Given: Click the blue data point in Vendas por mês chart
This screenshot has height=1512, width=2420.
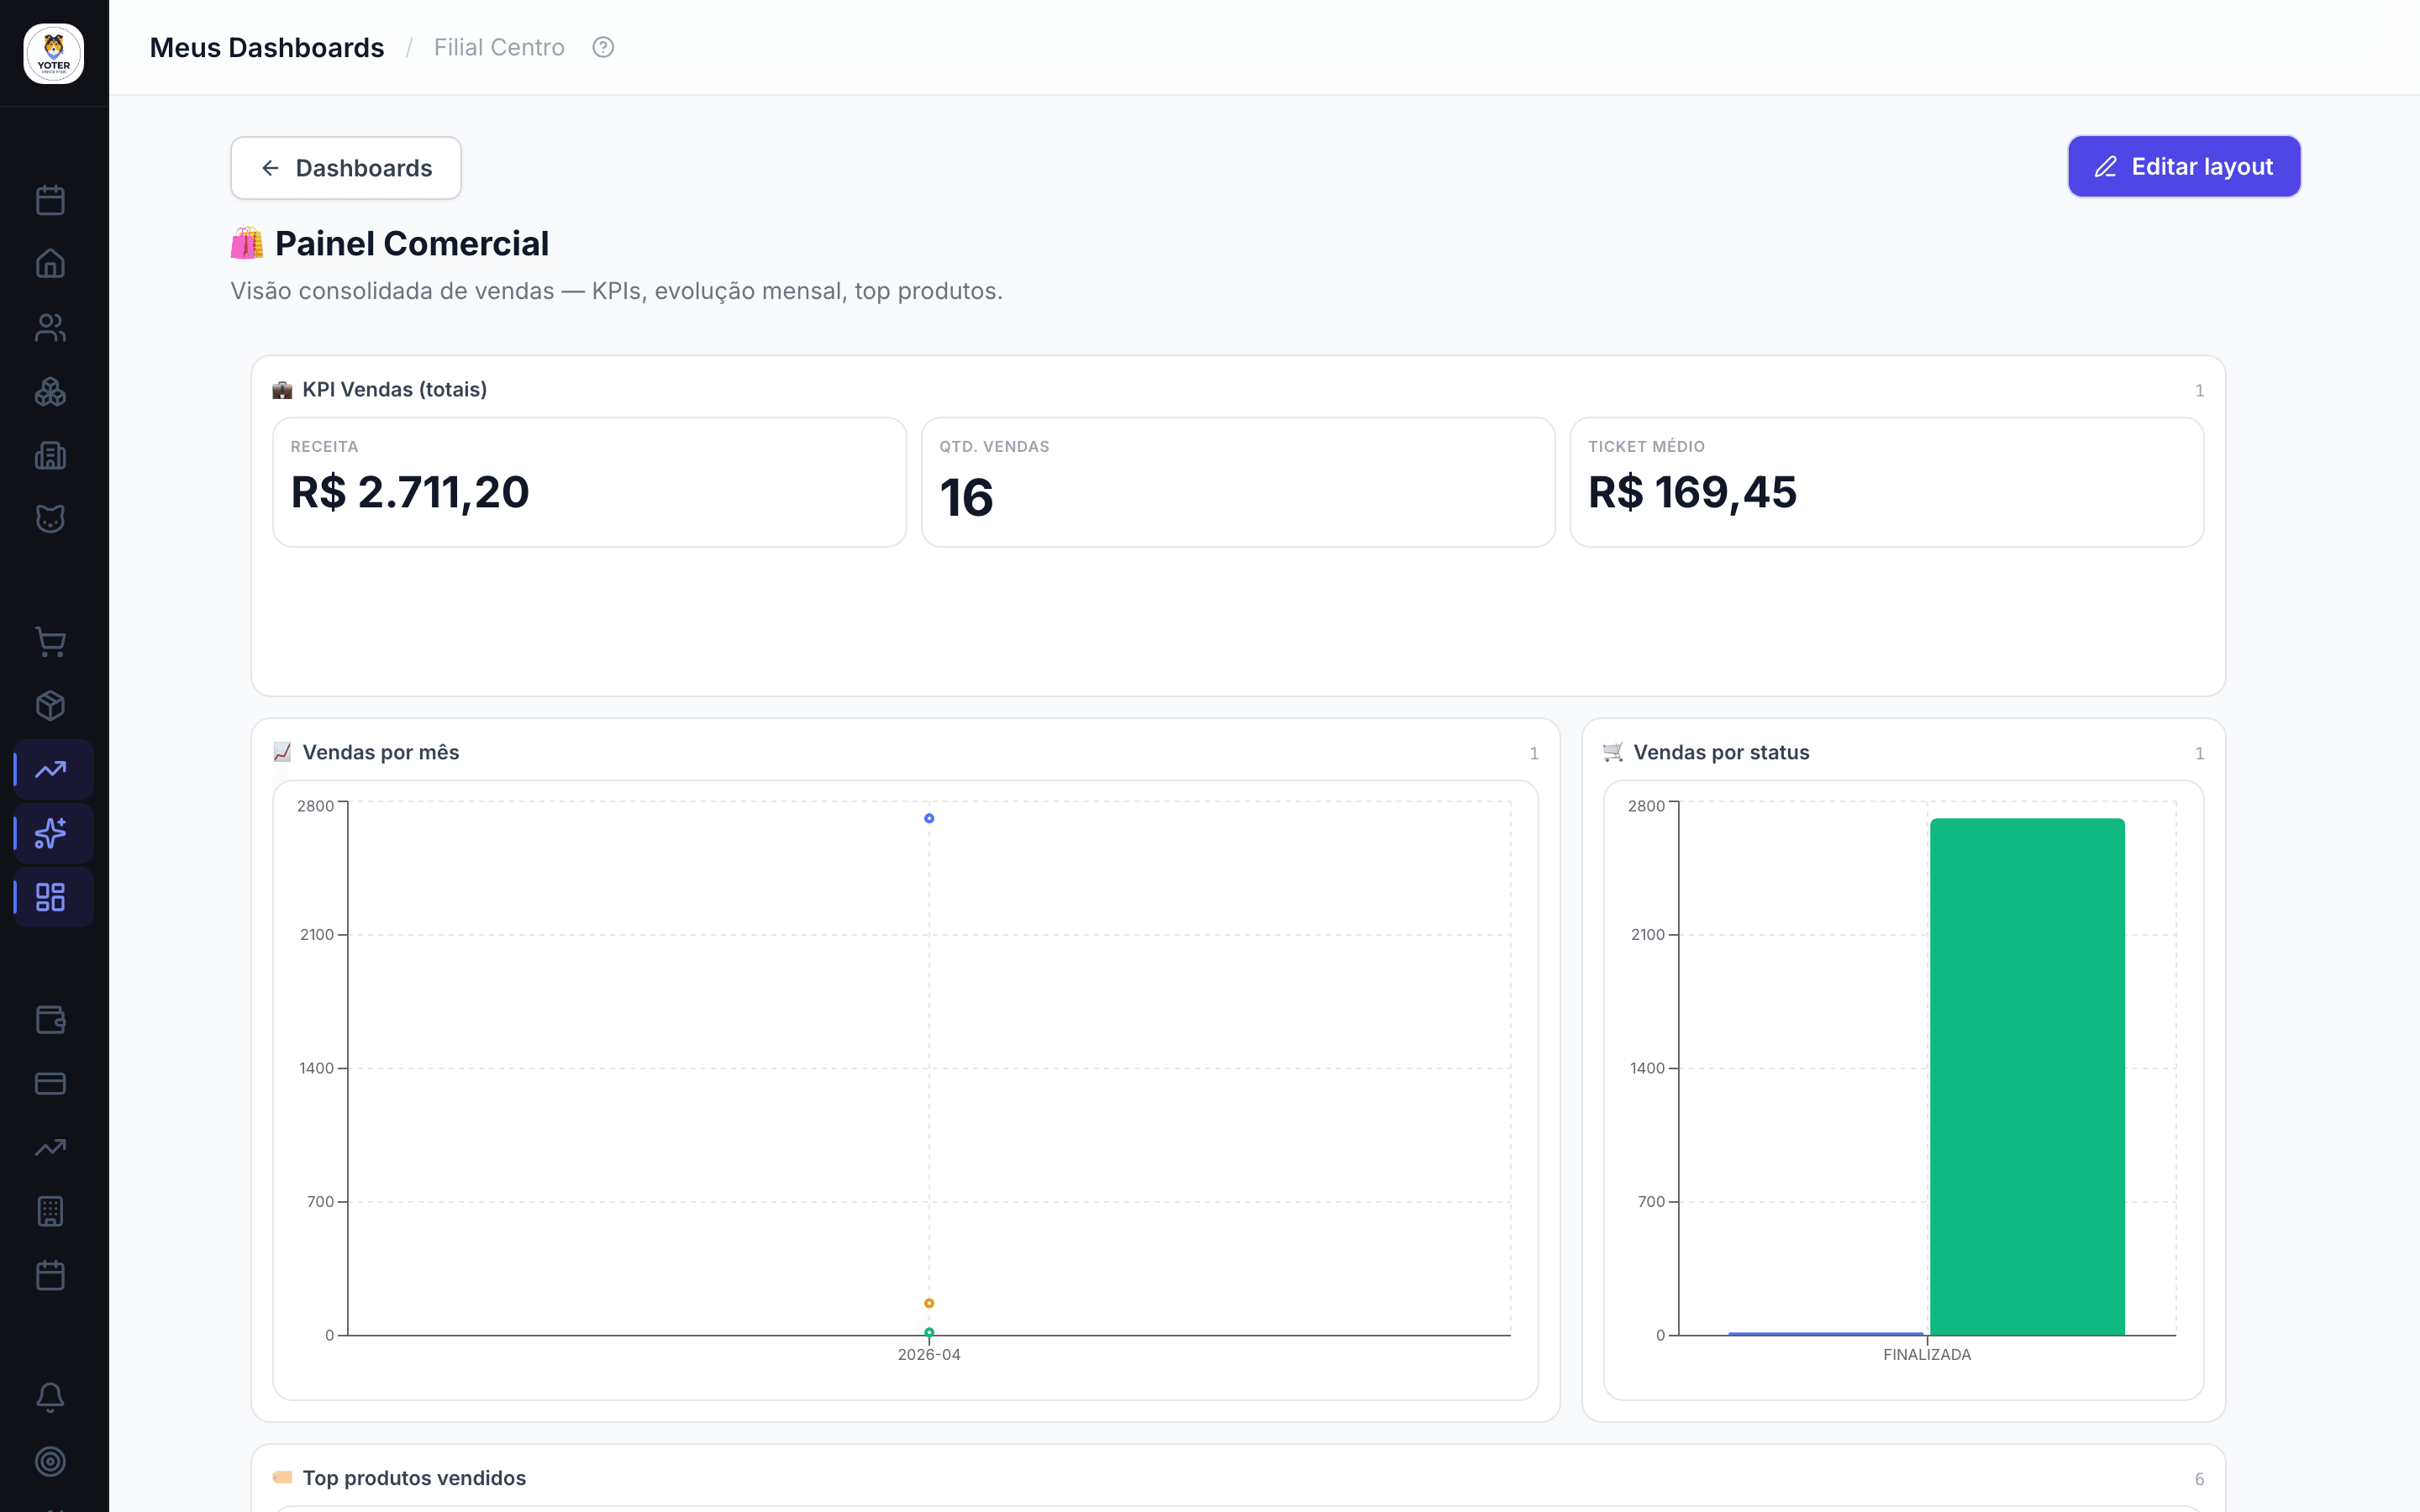Looking at the screenshot, I should pyautogui.click(x=929, y=818).
